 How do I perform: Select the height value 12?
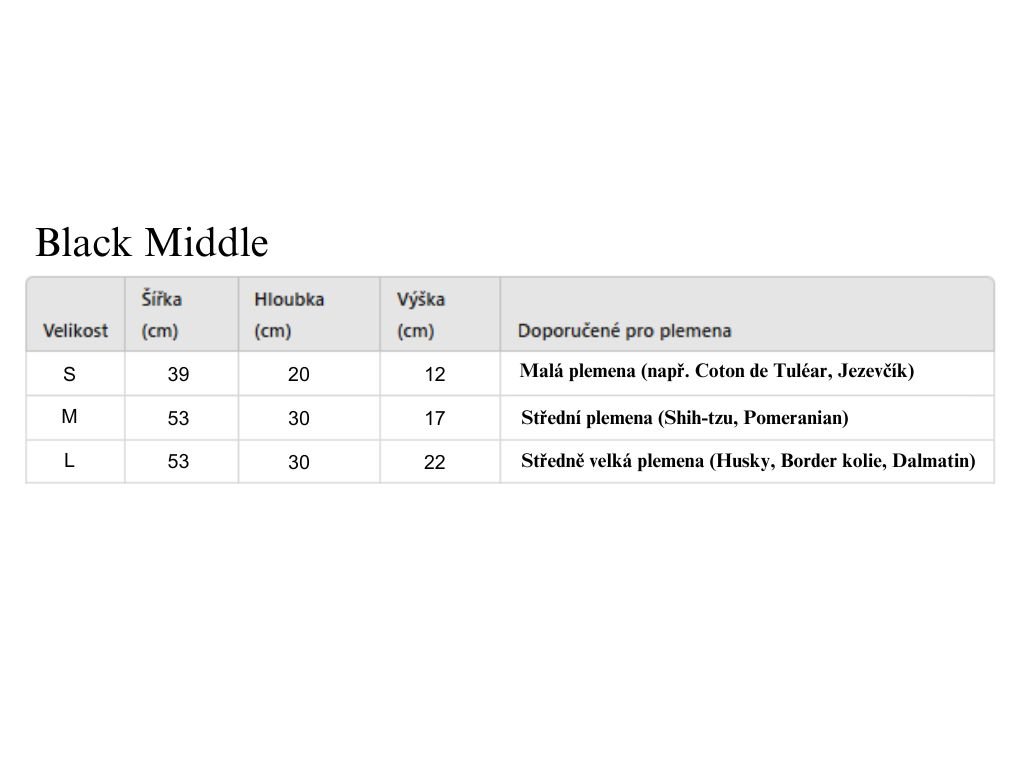tap(434, 375)
